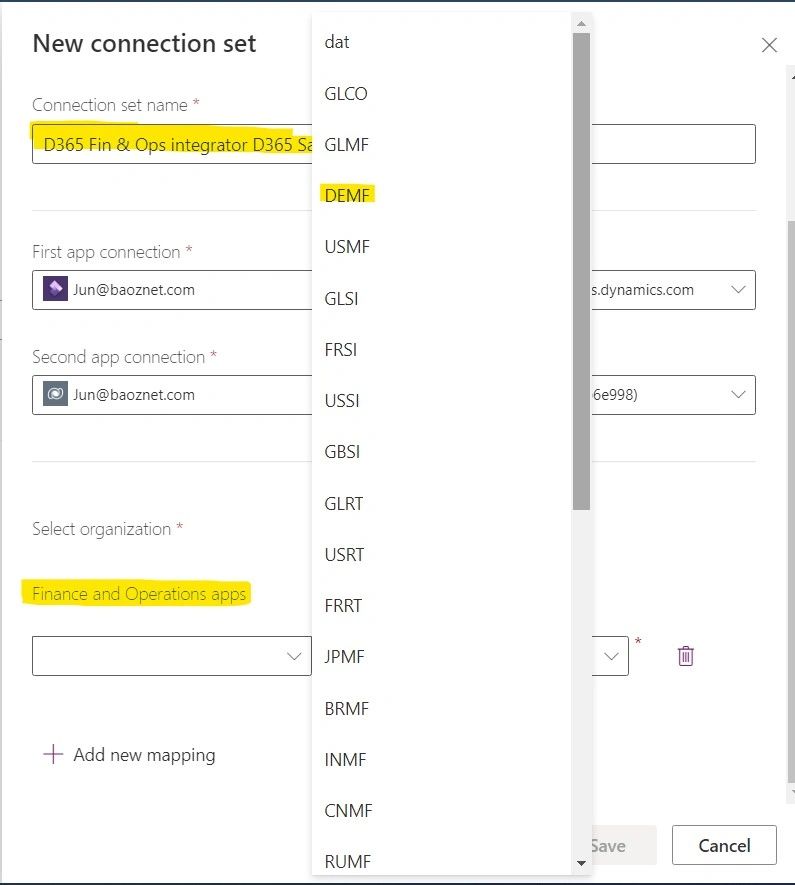The image size is (795, 885).
Task: Click Add new mapping
Action: click(x=143, y=754)
